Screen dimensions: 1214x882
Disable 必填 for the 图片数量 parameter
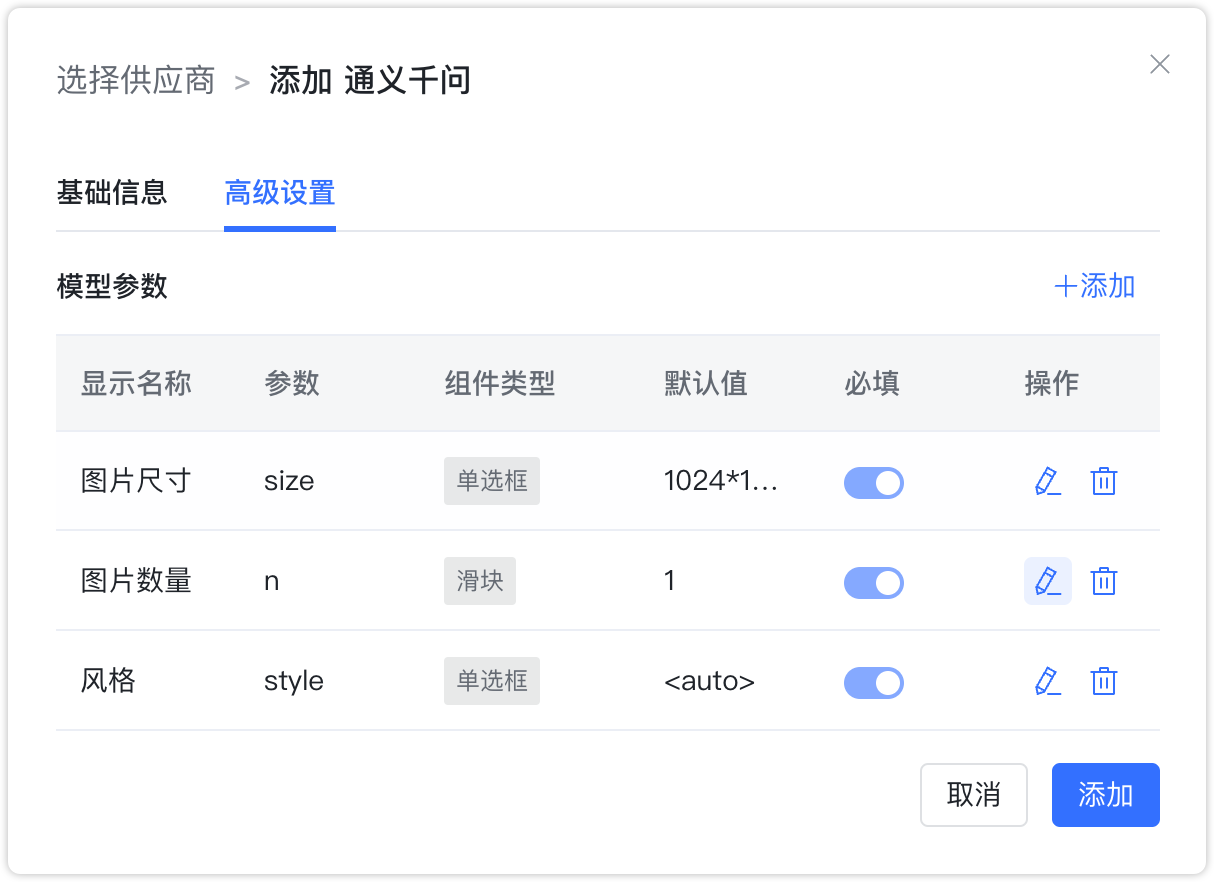coord(873,581)
